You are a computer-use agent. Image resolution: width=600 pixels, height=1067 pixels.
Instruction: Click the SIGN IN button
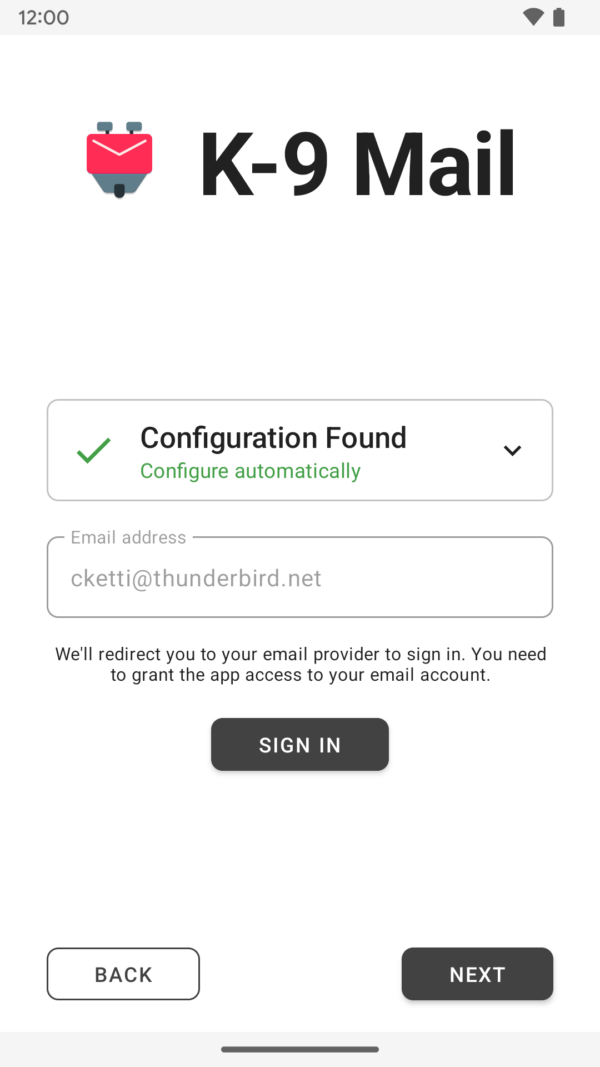point(300,744)
